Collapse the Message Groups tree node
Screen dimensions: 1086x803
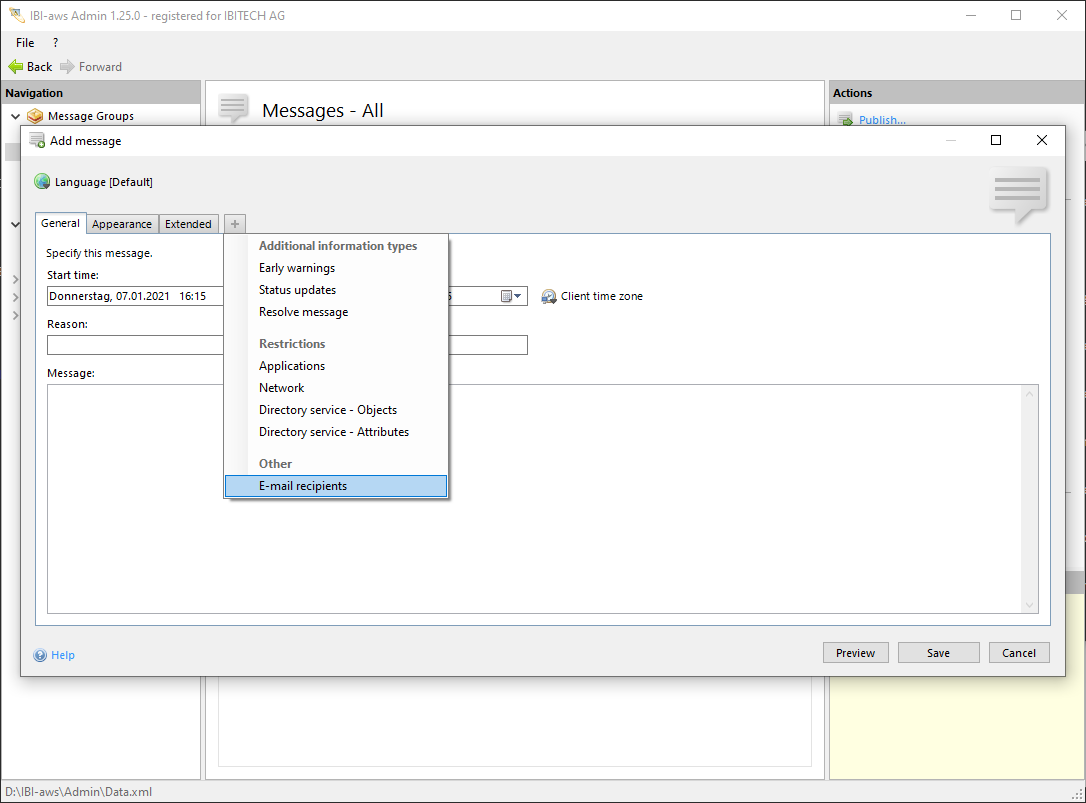click(15, 116)
